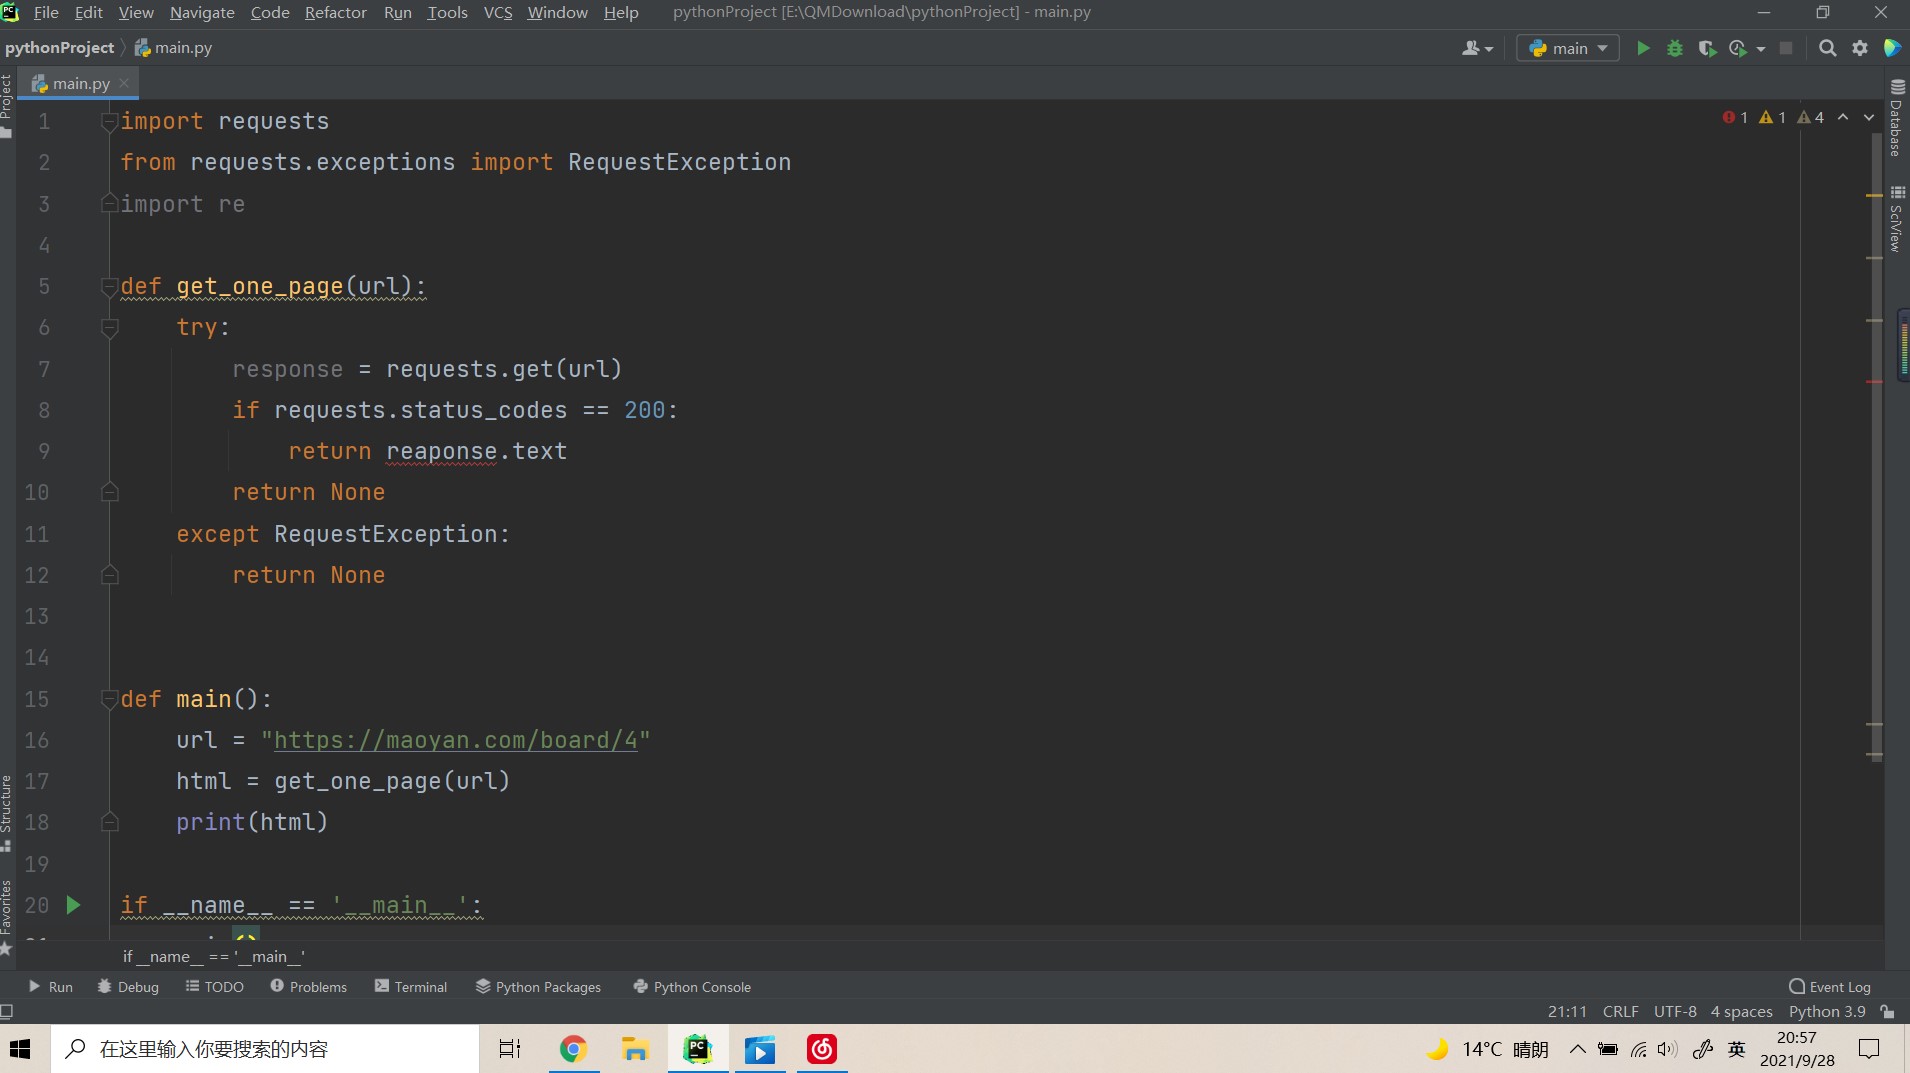1910x1073 pixels.
Task: Click the red error count indicator
Action: tap(1735, 117)
